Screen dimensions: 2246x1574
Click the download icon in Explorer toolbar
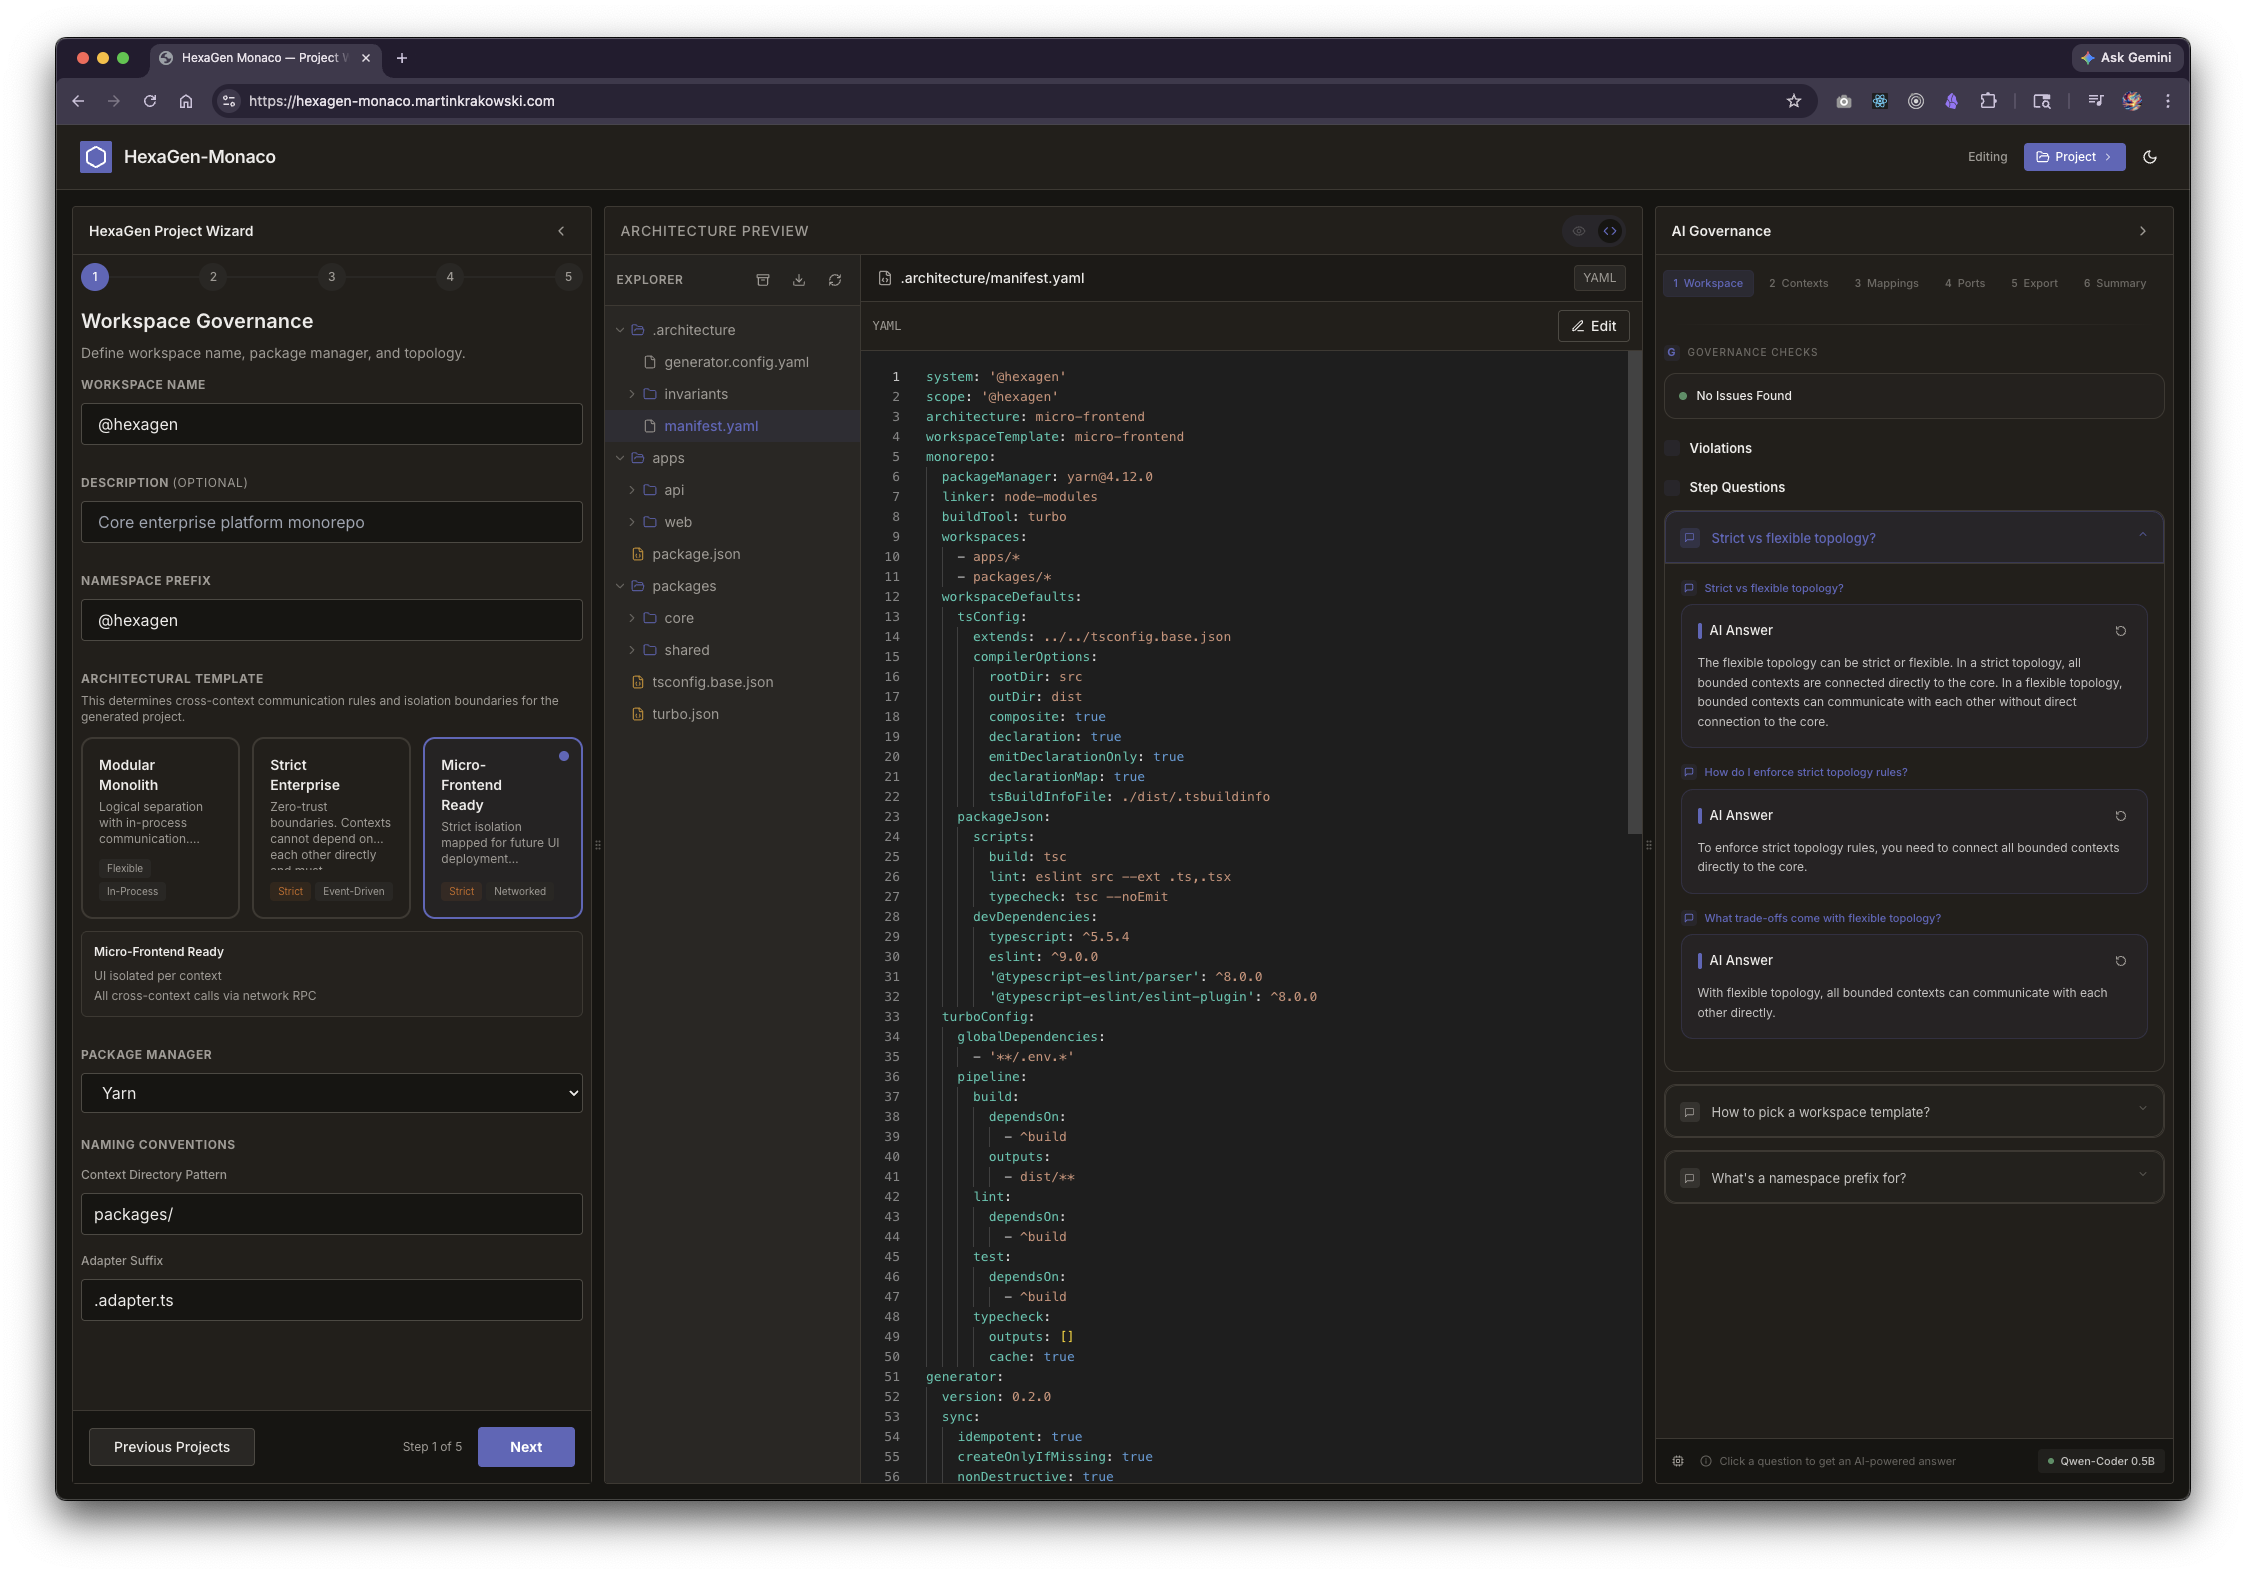coord(799,280)
